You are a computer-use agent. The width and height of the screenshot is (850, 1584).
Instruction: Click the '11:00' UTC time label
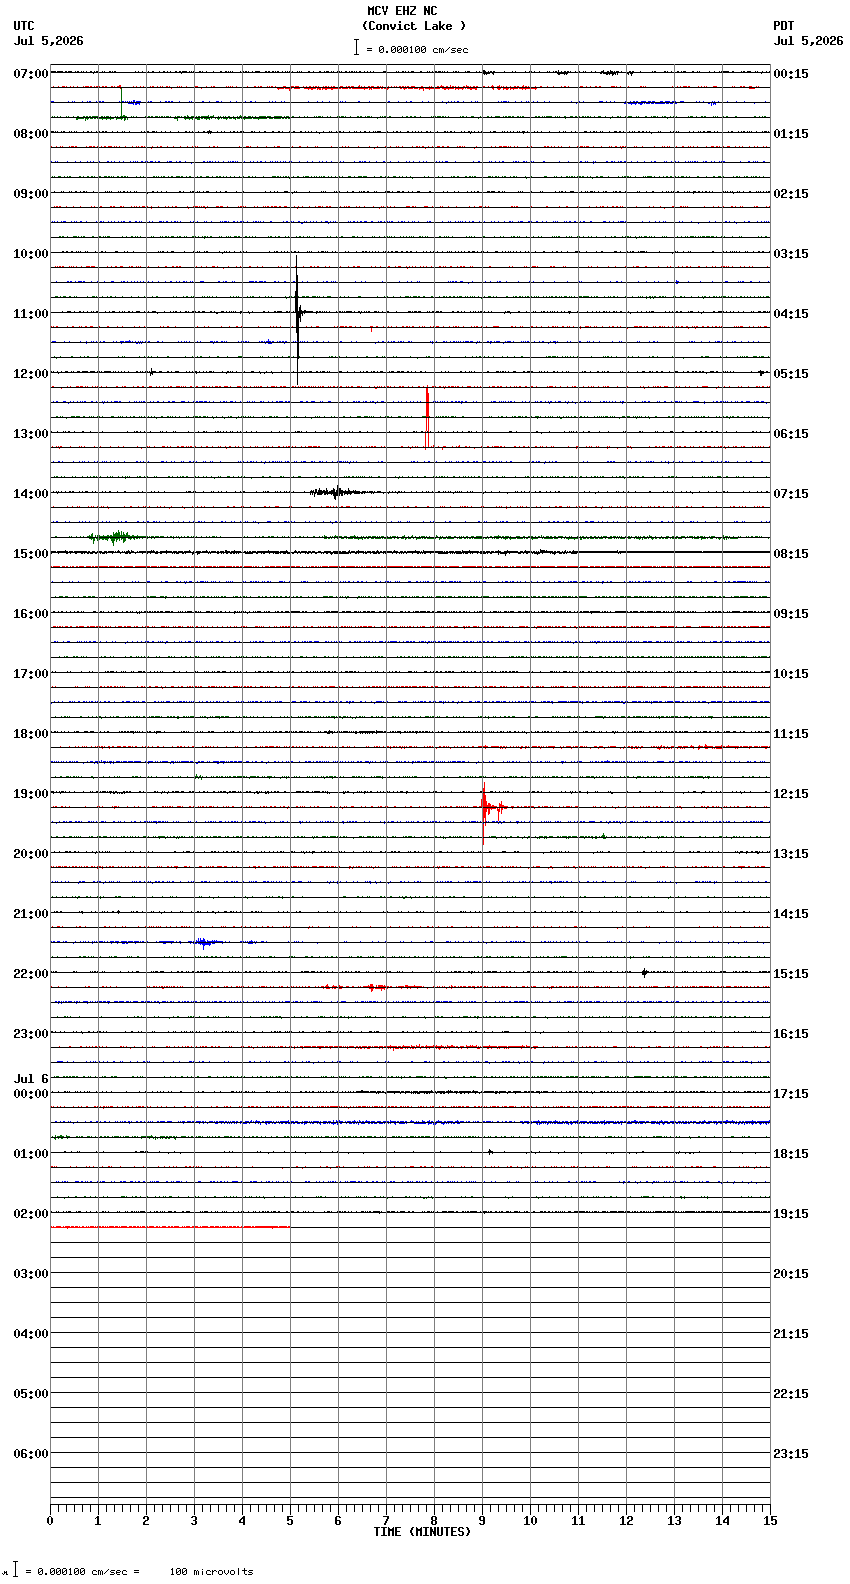point(31,314)
